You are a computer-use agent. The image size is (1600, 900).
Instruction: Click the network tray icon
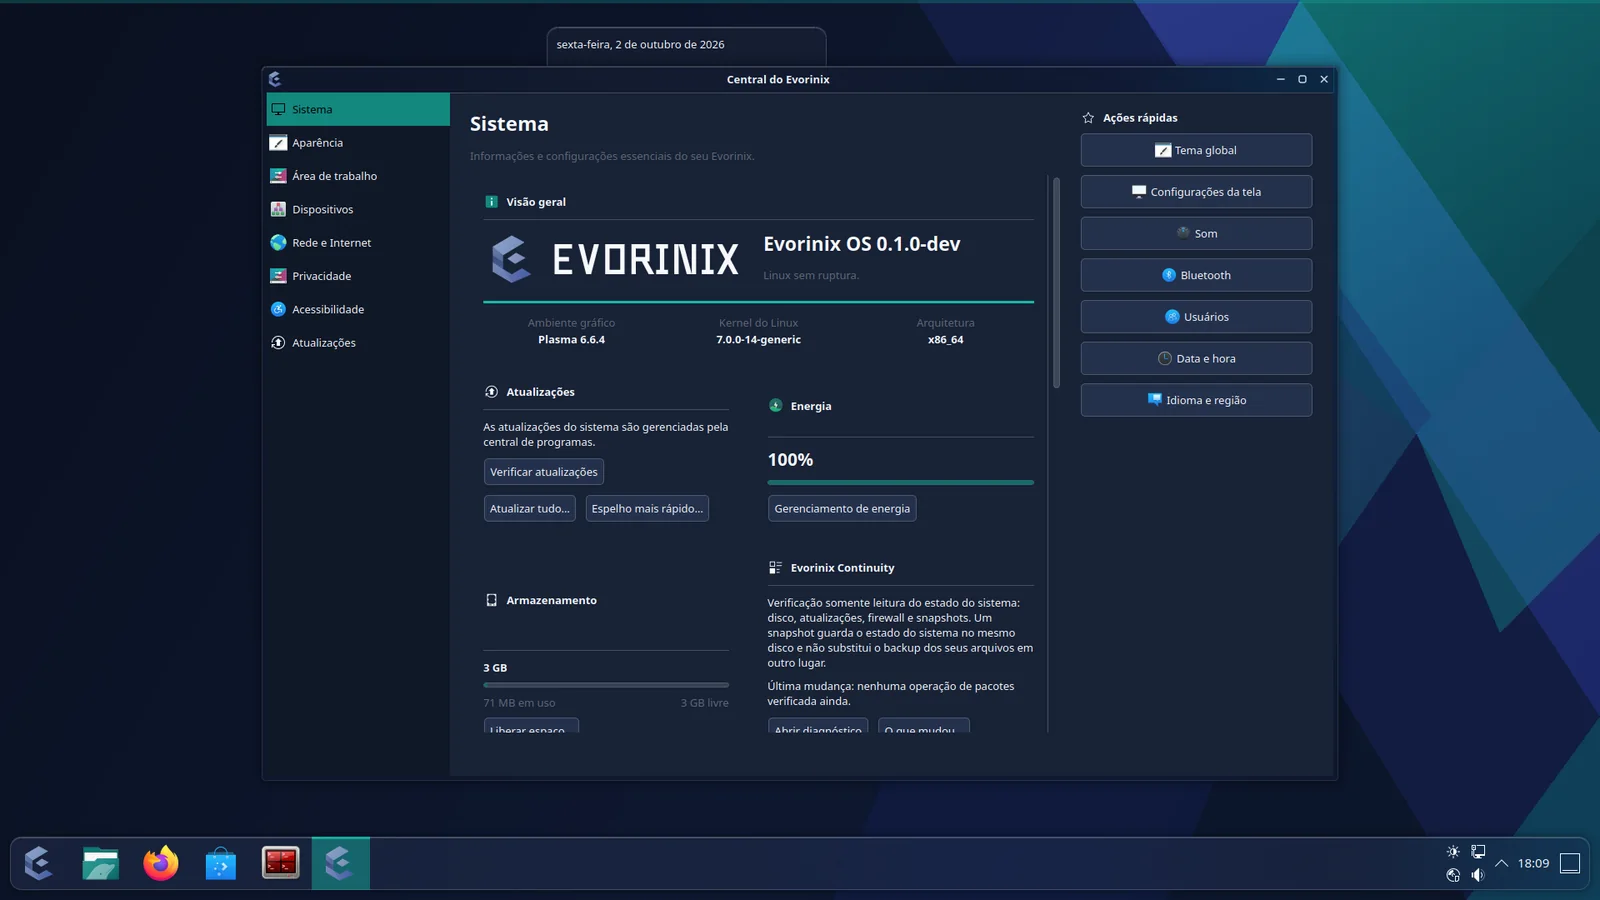(1478, 852)
